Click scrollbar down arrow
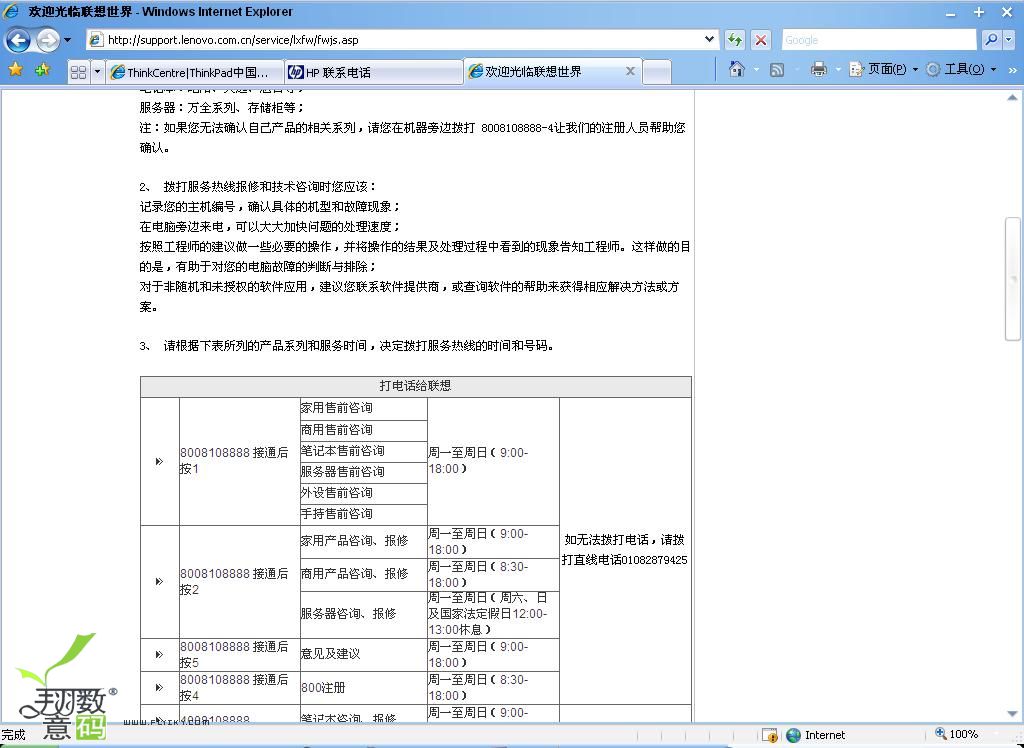This screenshot has width=1024, height=748. [1012, 714]
